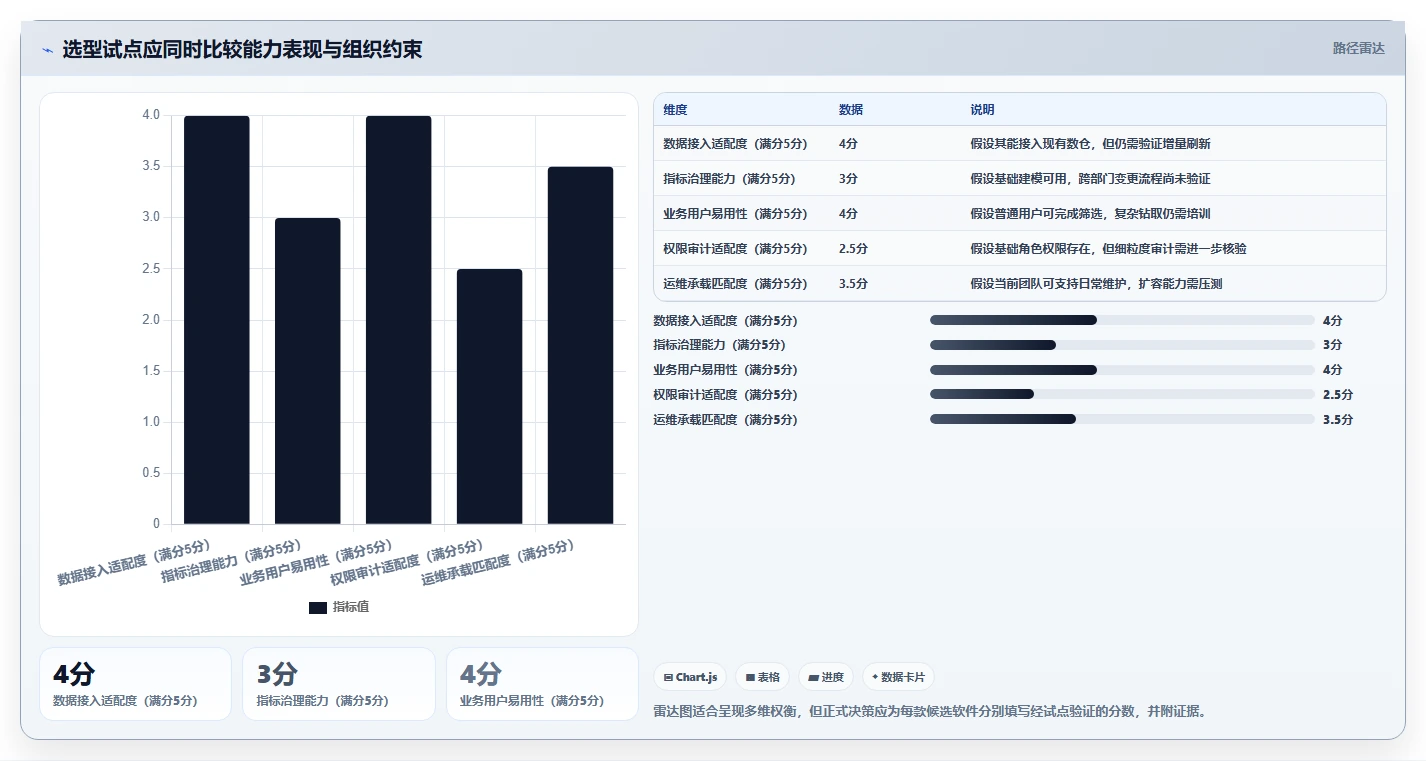The width and height of the screenshot is (1426, 761).
Task: Open the 4分 数据接入适配度 data card
Action: (135, 684)
